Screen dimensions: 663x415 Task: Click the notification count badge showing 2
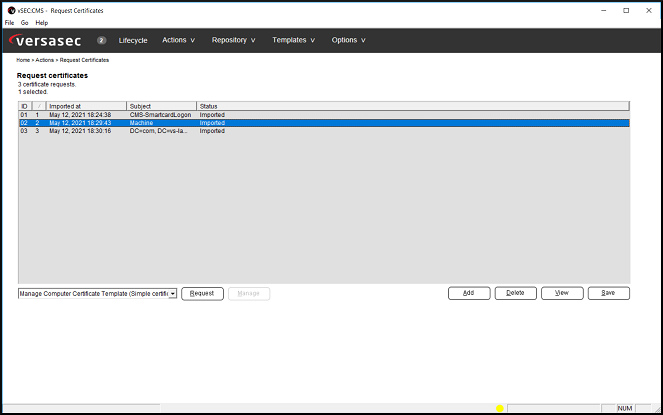102,40
